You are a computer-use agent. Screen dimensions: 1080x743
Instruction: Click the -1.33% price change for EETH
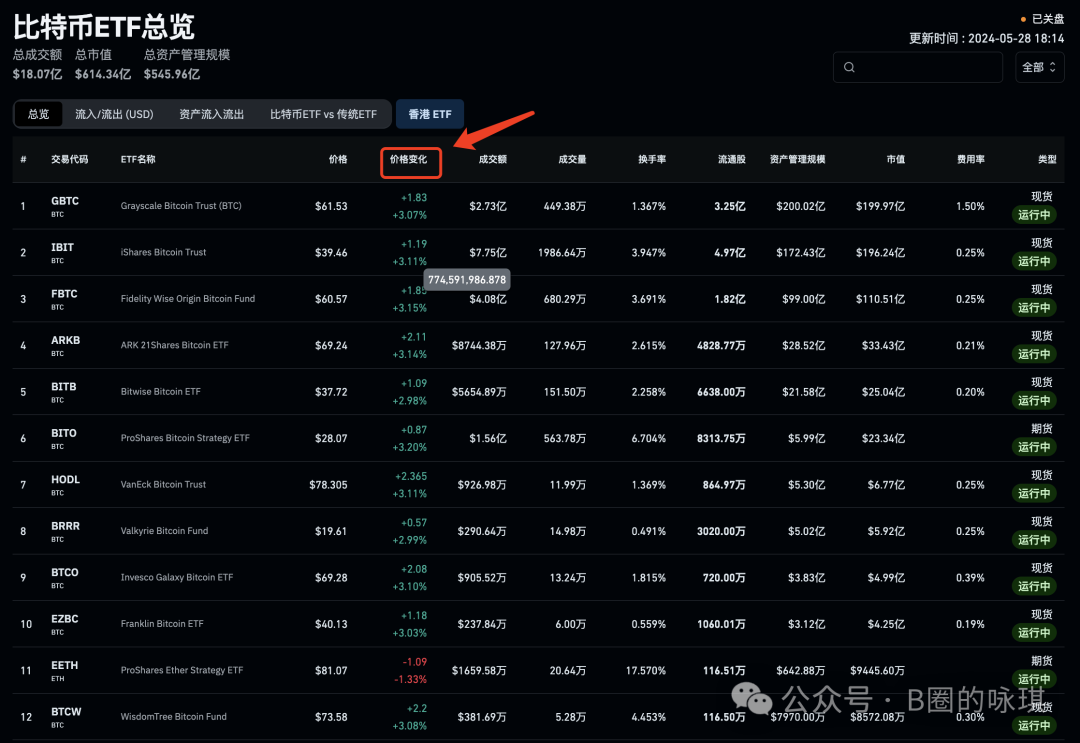pos(411,680)
